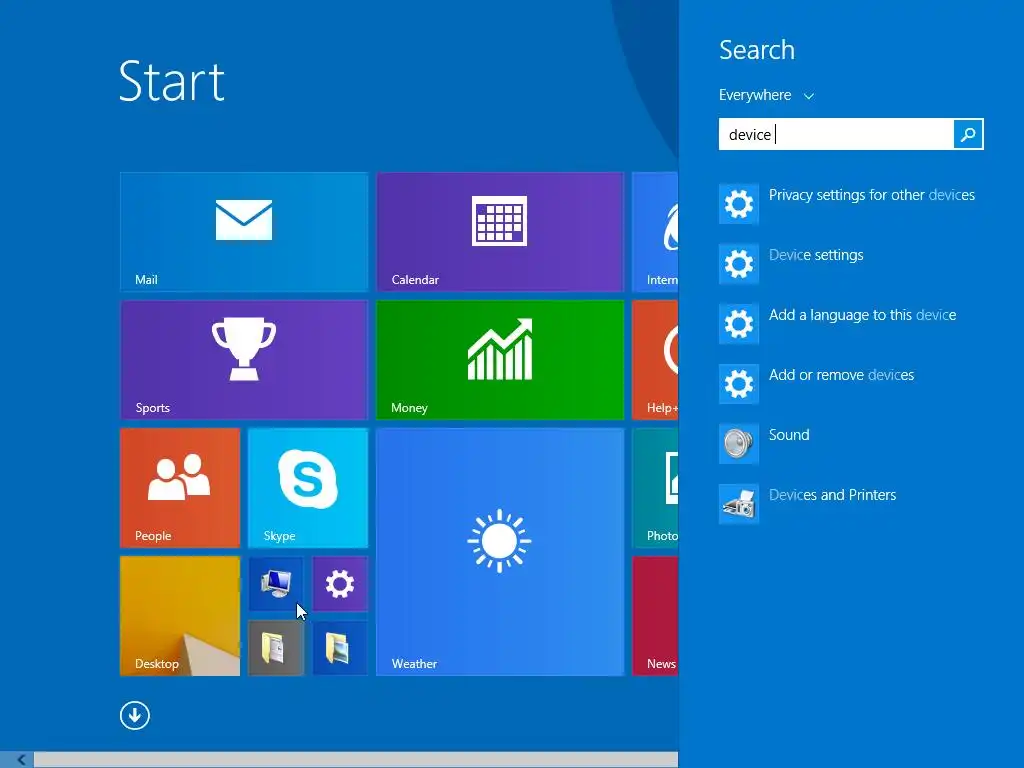Screen dimensions: 1024x768
Task: Open the News tile
Action: pos(656,616)
